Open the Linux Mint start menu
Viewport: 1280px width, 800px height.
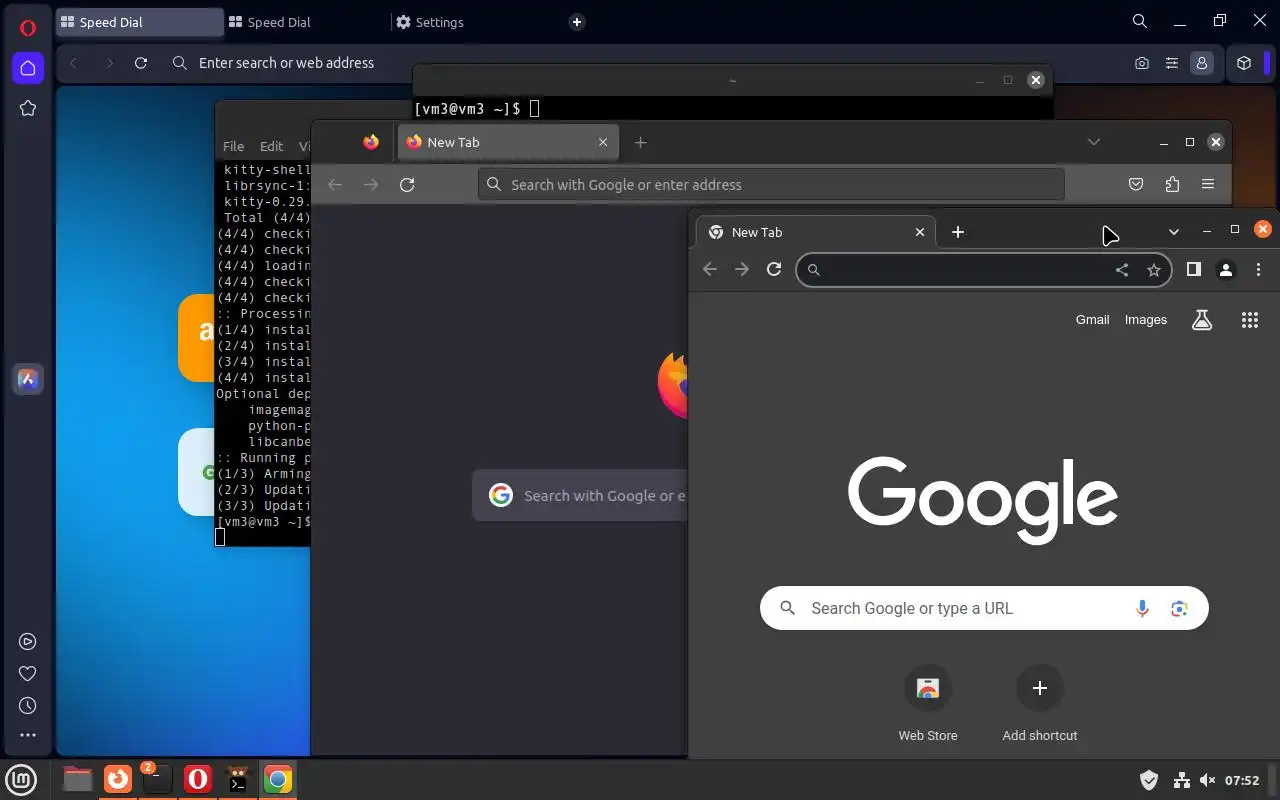[x=22, y=779]
